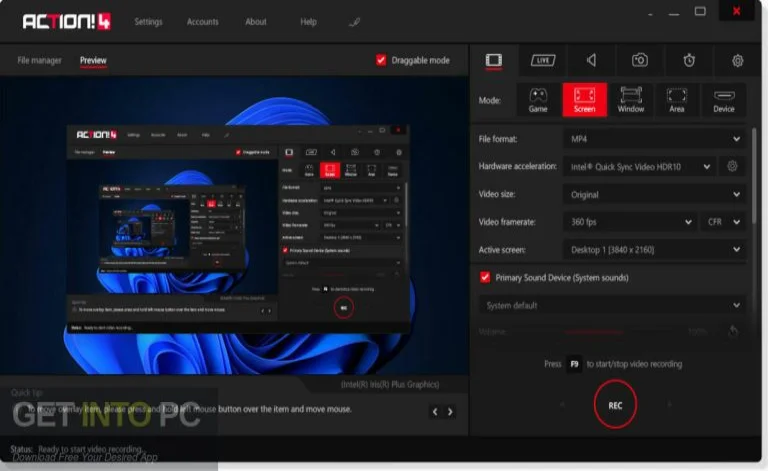The width and height of the screenshot is (768, 471).
Task: Open the screenshot camera tab
Action: tap(640, 60)
